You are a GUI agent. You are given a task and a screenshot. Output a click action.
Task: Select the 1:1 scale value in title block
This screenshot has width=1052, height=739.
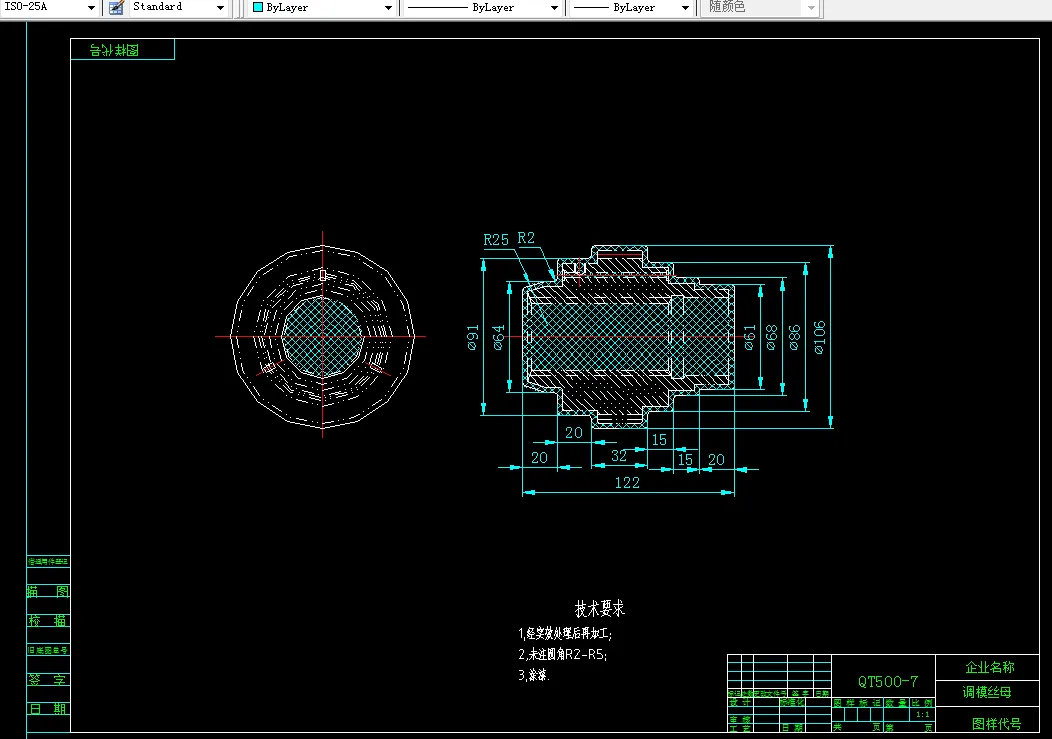(923, 715)
